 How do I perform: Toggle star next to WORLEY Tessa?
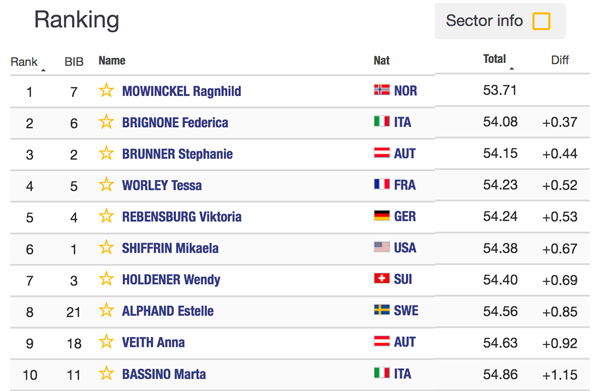coord(106,185)
